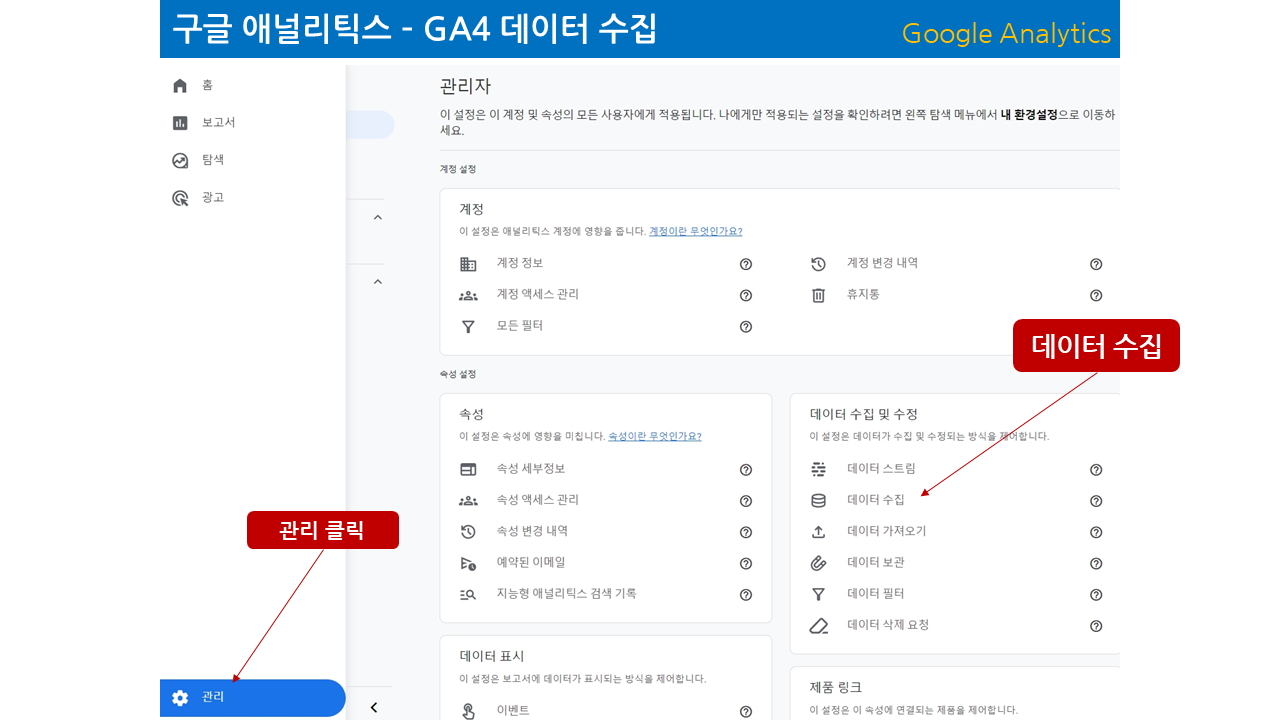The image size is (1280, 720).
Task: Click the bar chart 보고서 icon
Action: point(180,123)
